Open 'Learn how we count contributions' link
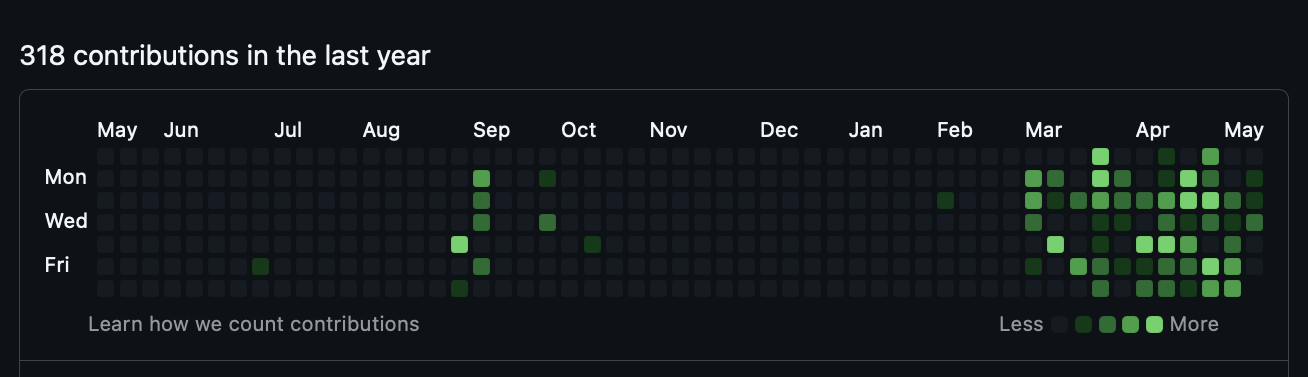 (254, 324)
